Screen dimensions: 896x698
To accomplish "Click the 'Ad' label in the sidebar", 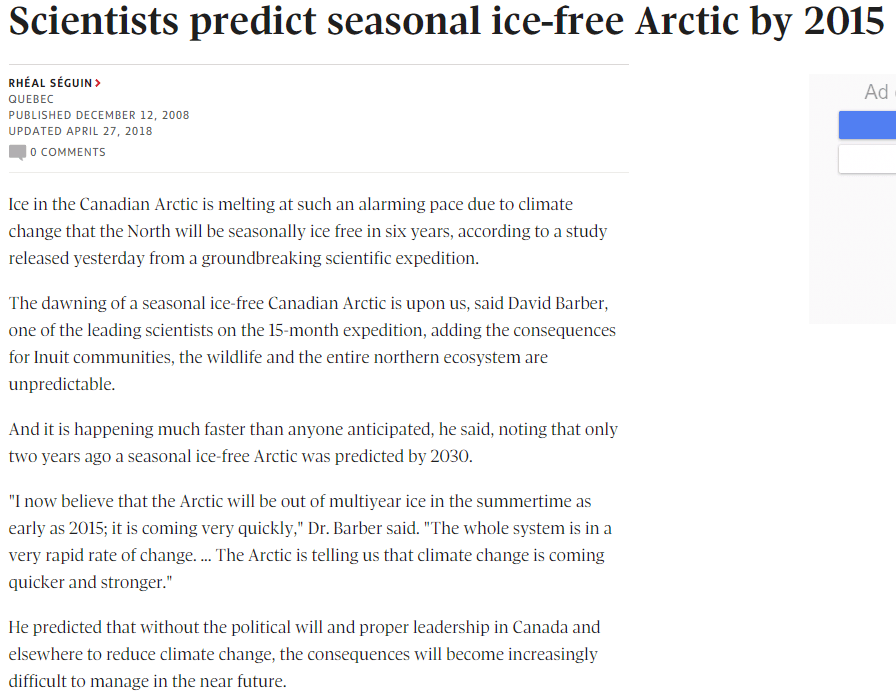I will pos(877,92).
